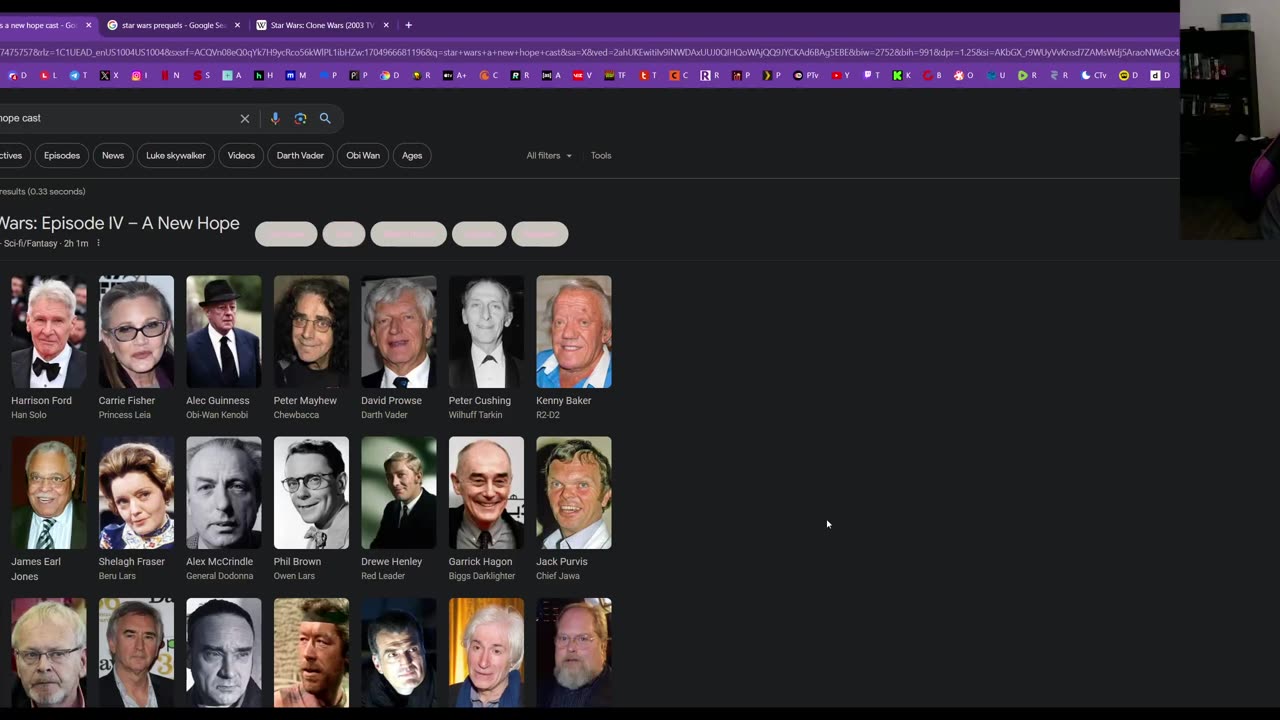Open Peter Cushing's photo

[486, 332]
